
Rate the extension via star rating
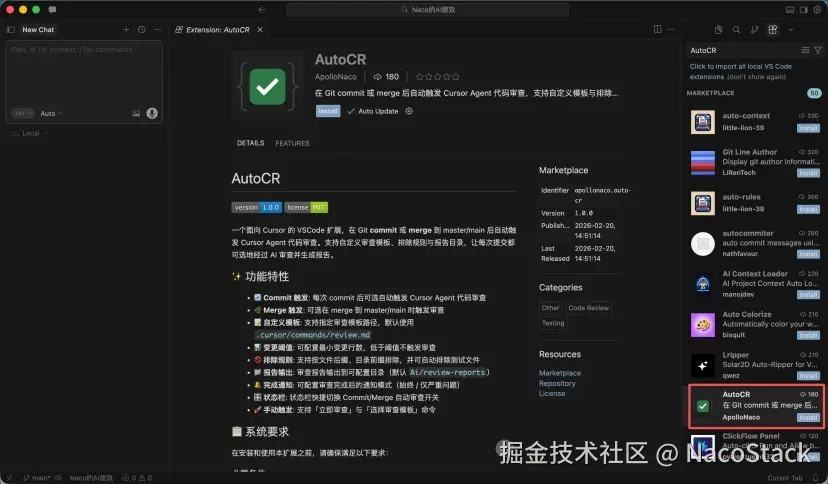click(x=438, y=77)
